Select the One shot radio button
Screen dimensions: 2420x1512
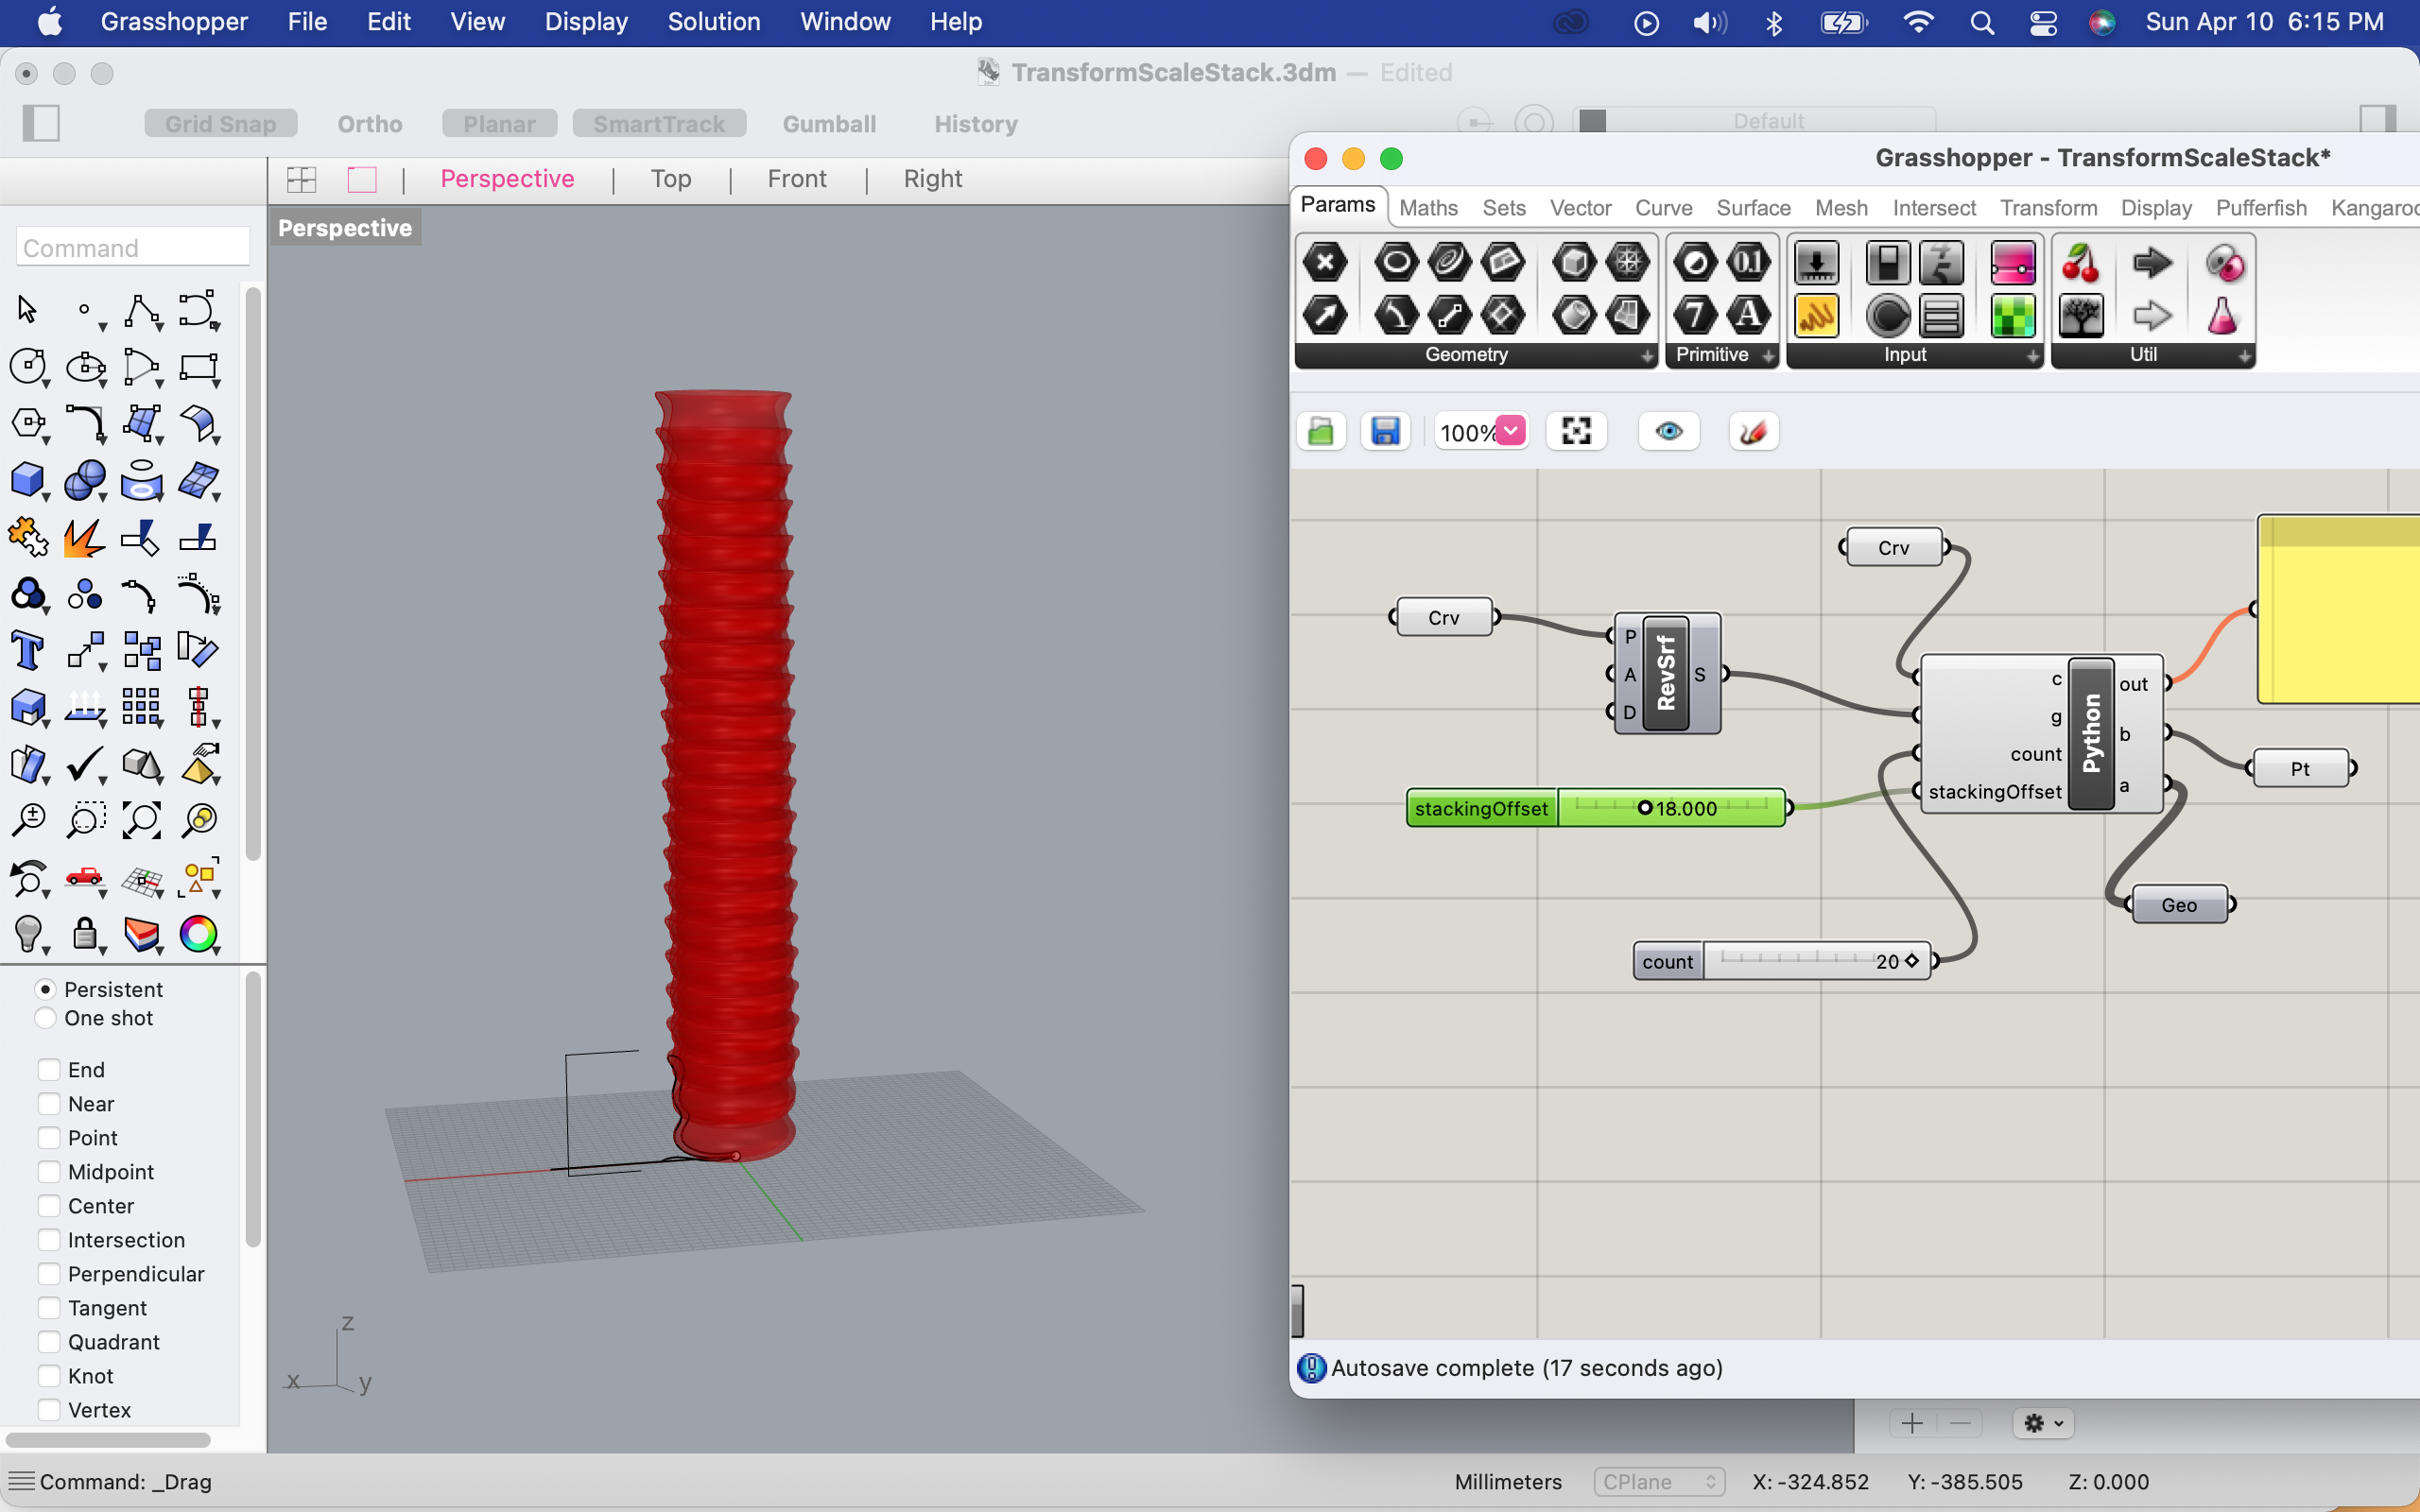[x=45, y=1018]
